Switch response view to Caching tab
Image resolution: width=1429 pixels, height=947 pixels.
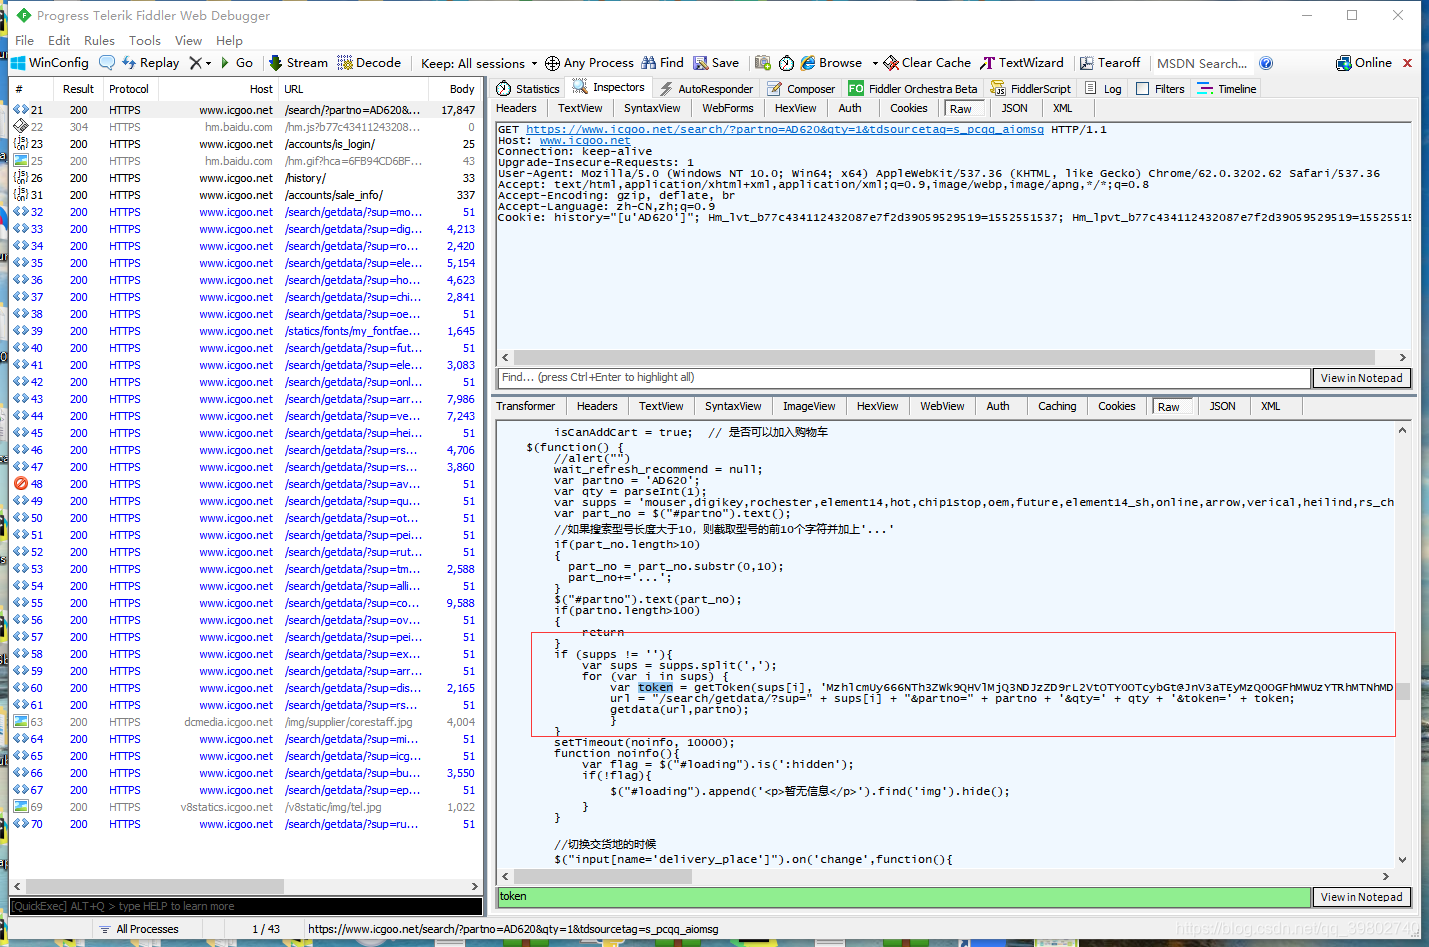tap(1057, 406)
